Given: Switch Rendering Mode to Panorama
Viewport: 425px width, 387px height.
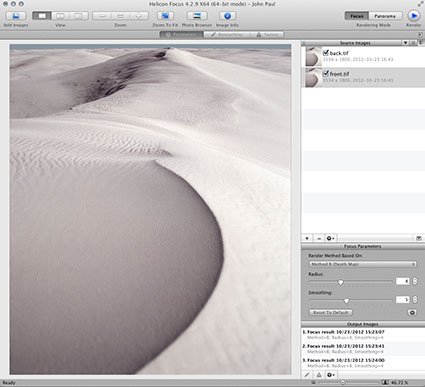Looking at the screenshot, I should (x=385, y=16).
